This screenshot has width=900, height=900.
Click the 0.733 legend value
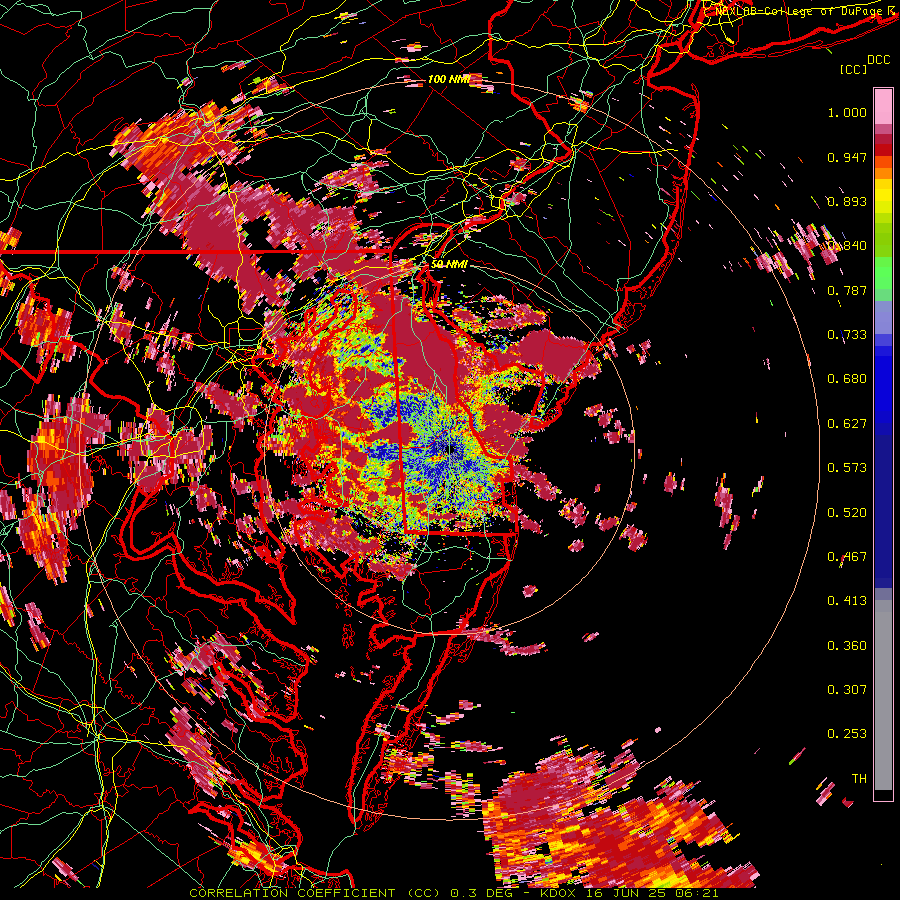847,335
